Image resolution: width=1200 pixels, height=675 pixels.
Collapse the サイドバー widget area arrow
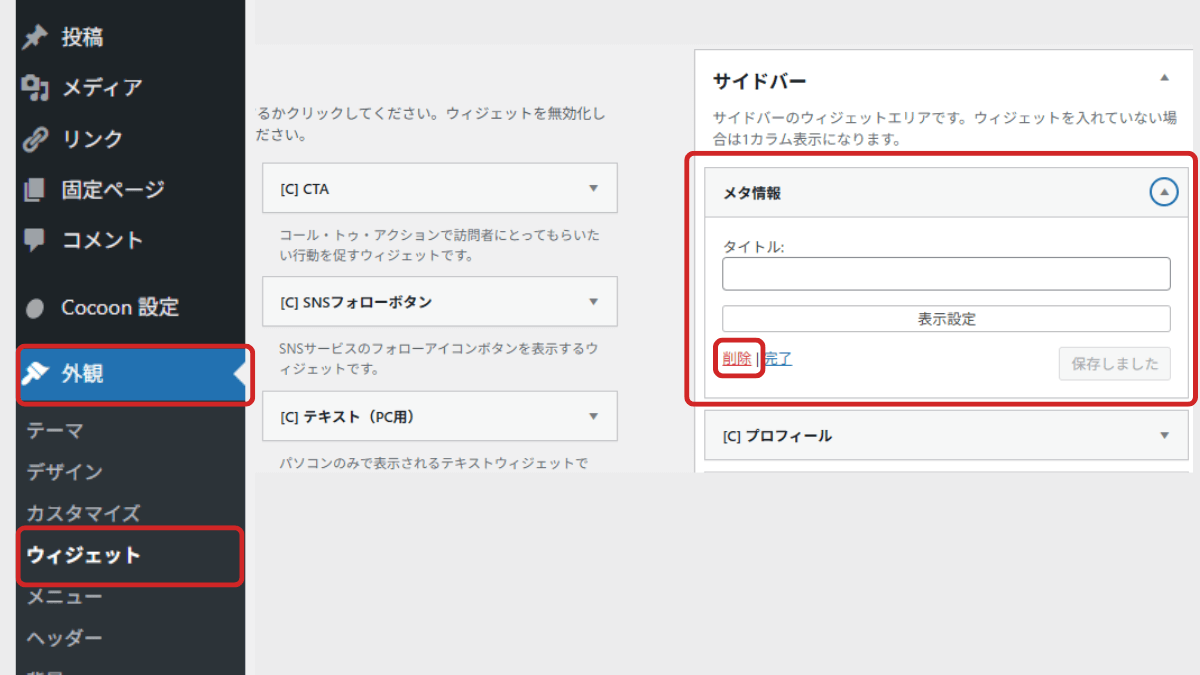pos(1164,77)
